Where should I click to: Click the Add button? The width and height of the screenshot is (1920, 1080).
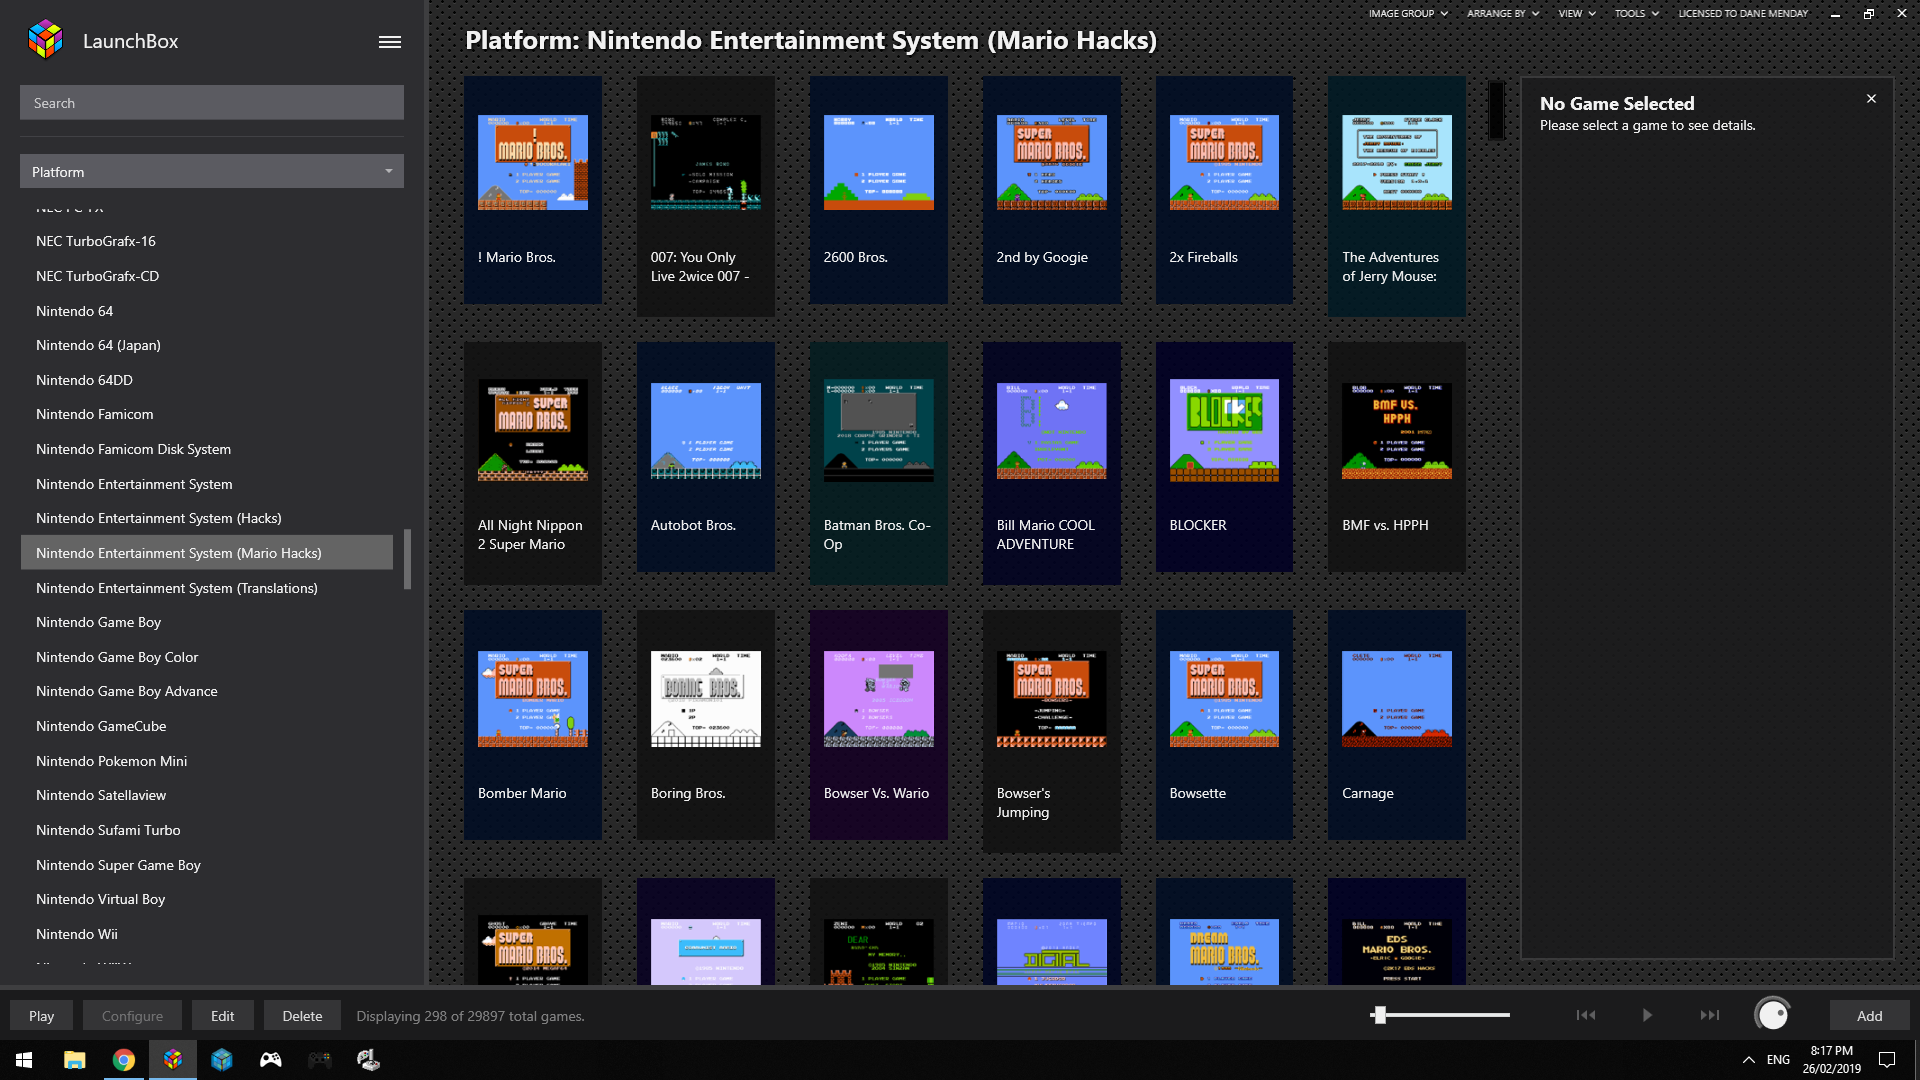pos(1870,1016)
